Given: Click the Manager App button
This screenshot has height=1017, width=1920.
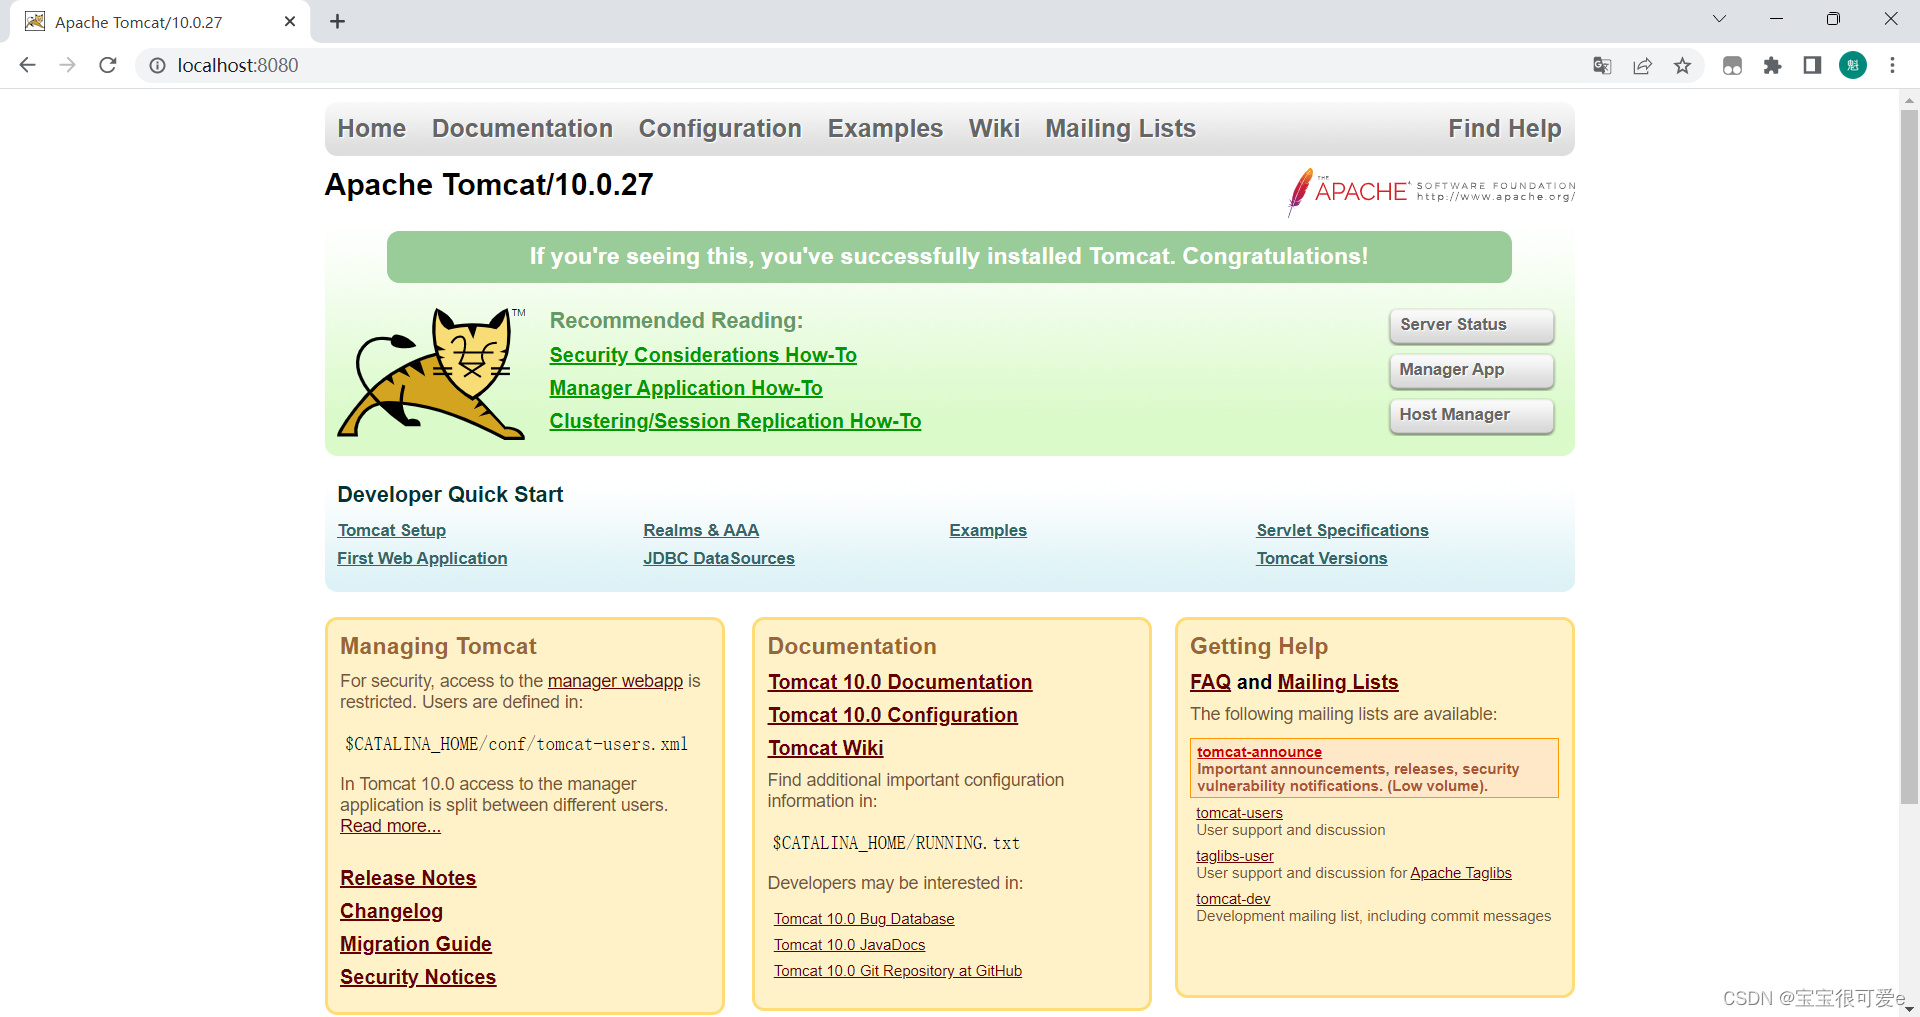Looking at the screenshot, I should 1471,370.
